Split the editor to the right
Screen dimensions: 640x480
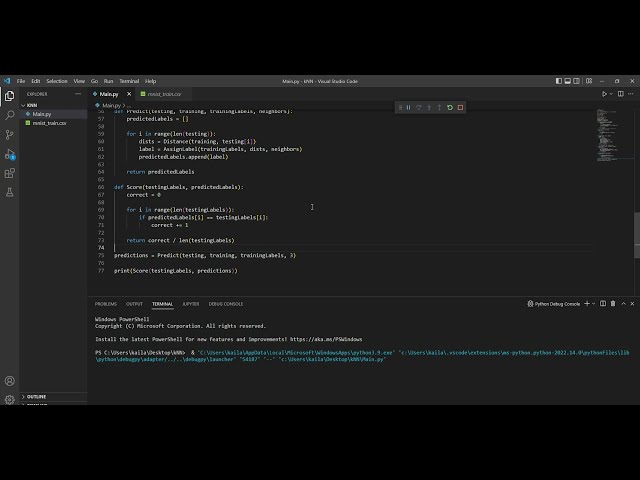[x=621, y=94]
